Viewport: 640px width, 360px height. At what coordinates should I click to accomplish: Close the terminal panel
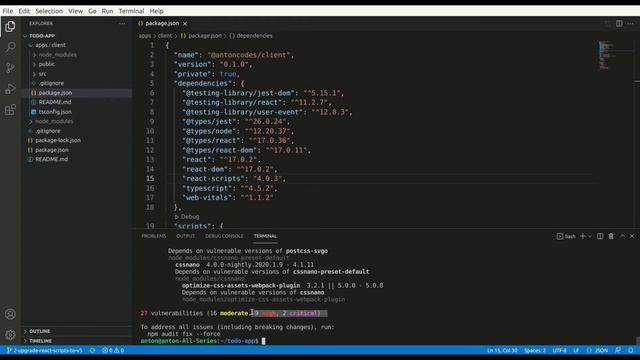(x=632, y=236)
